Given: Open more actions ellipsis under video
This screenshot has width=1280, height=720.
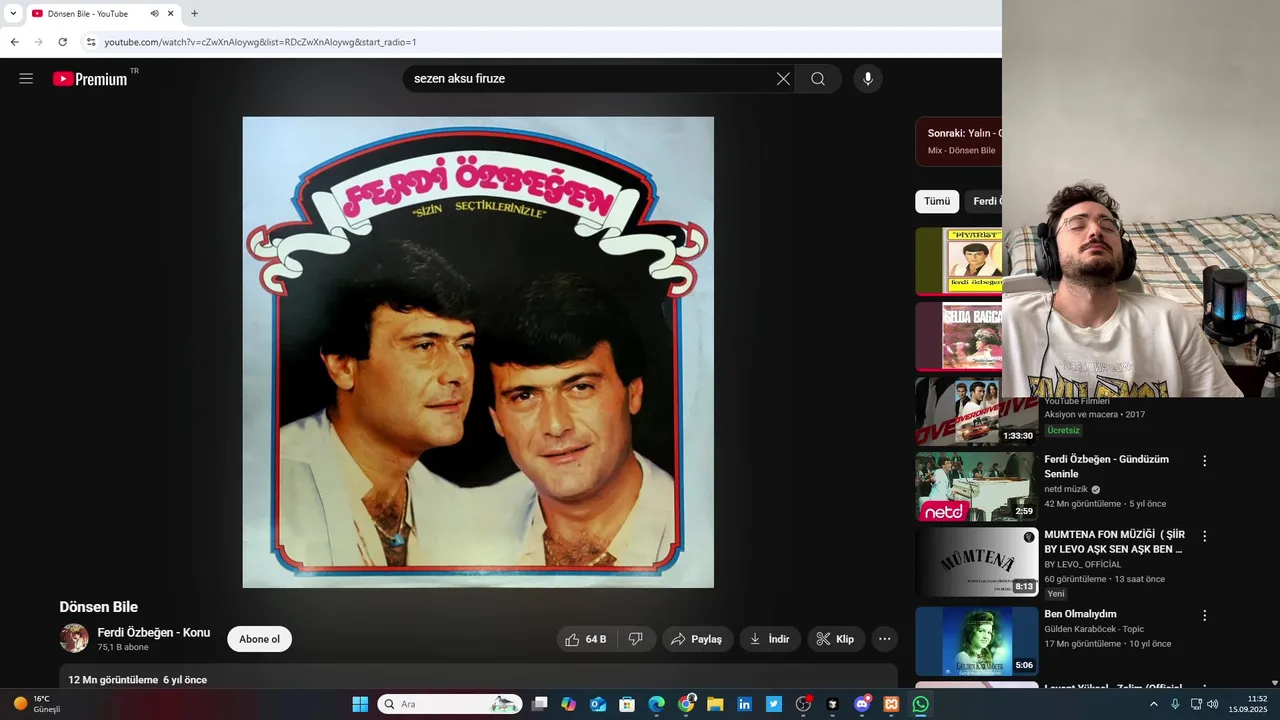Looking at the screenshot, I should coord(884,639).
